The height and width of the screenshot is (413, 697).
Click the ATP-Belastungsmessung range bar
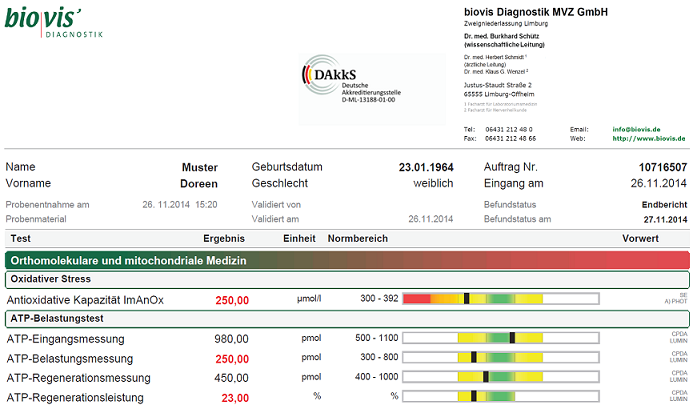(501, 357)
